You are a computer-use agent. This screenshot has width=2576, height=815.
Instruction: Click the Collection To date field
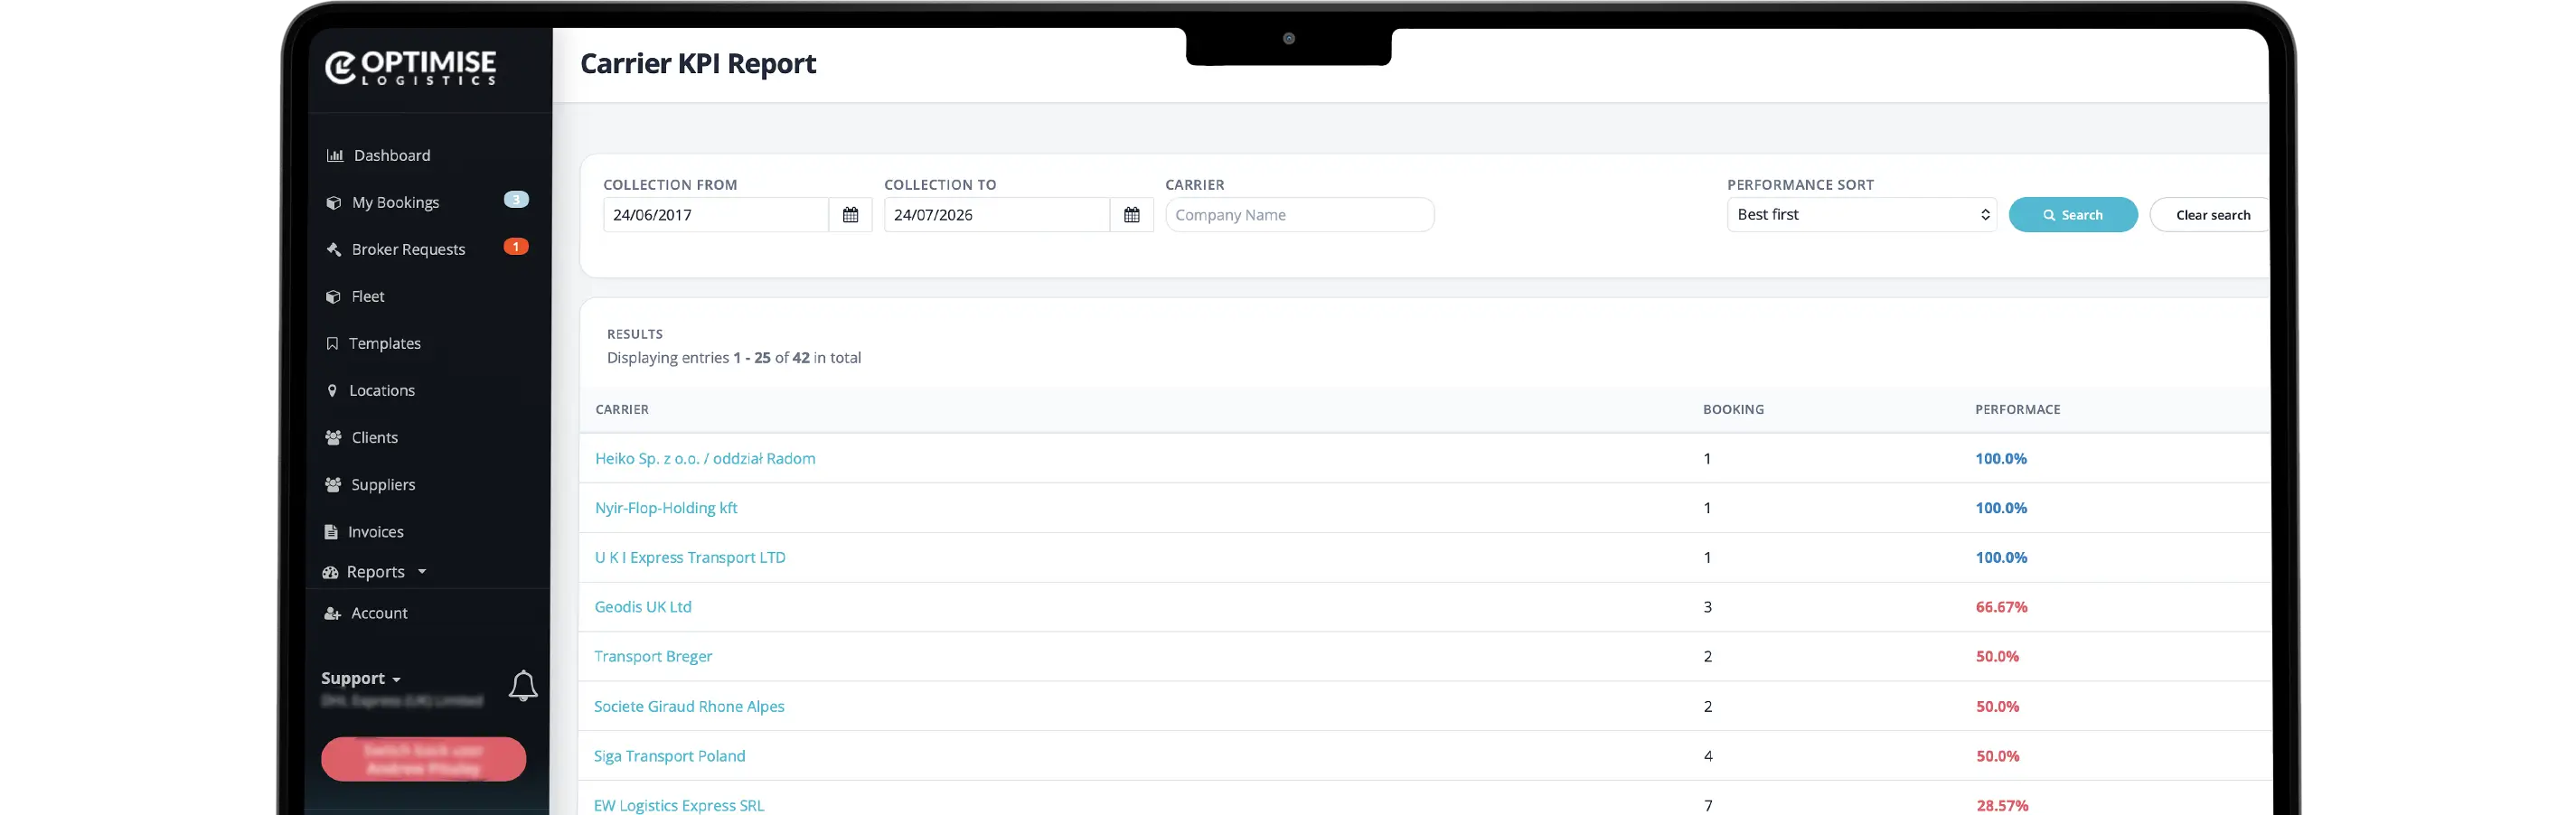(x=997, y=215)
